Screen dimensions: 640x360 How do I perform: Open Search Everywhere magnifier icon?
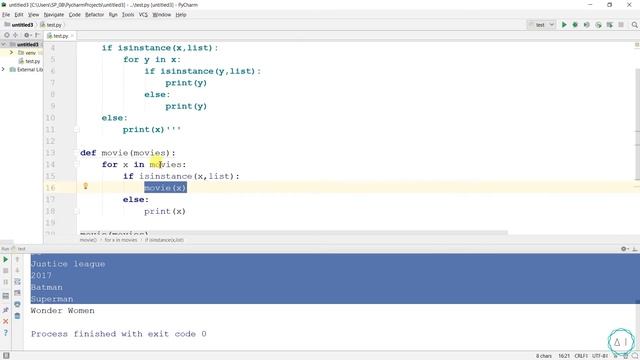pos(635,25)
